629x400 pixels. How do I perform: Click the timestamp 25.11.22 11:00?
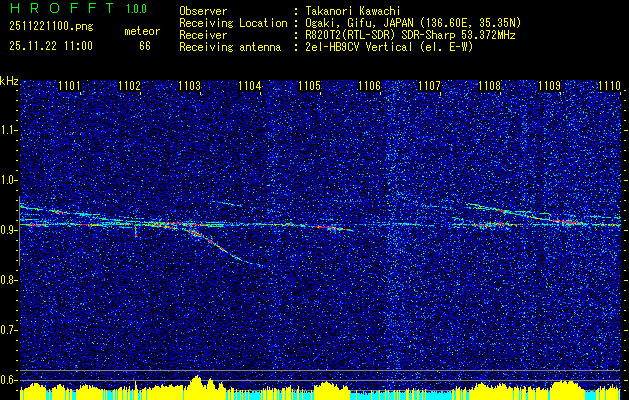(51, 46)
